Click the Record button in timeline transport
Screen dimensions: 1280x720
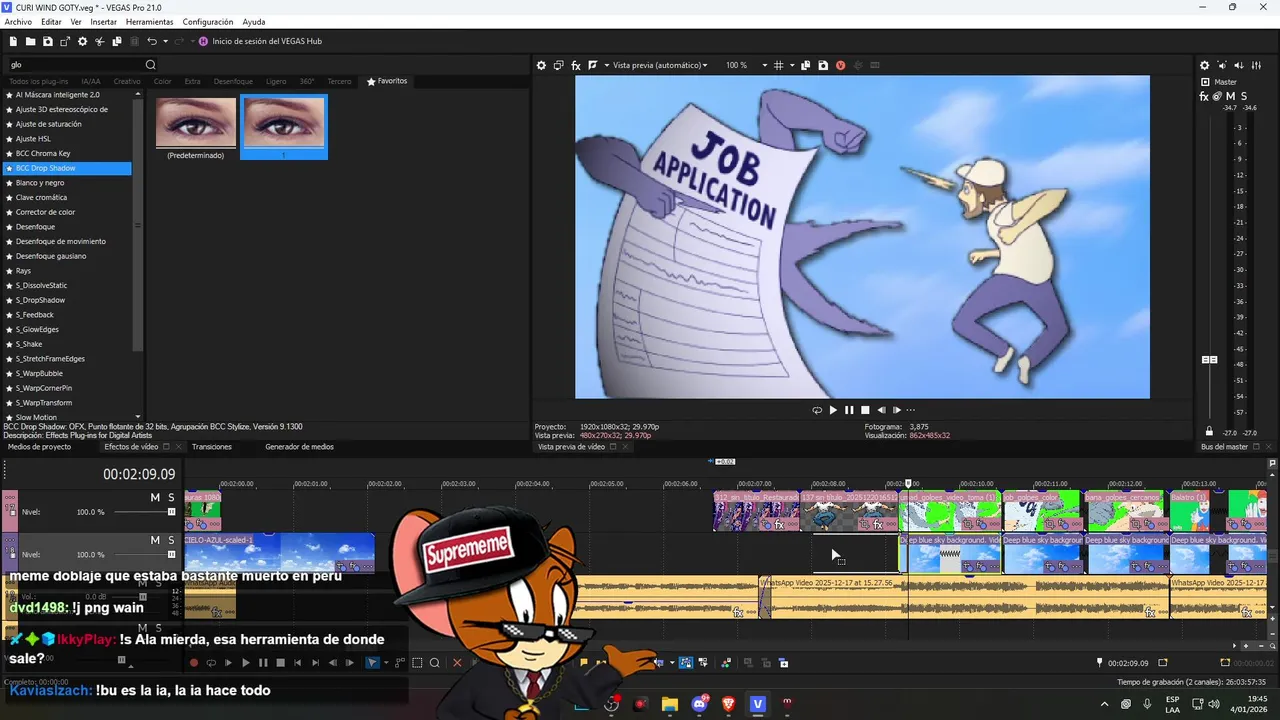(194, 662)
